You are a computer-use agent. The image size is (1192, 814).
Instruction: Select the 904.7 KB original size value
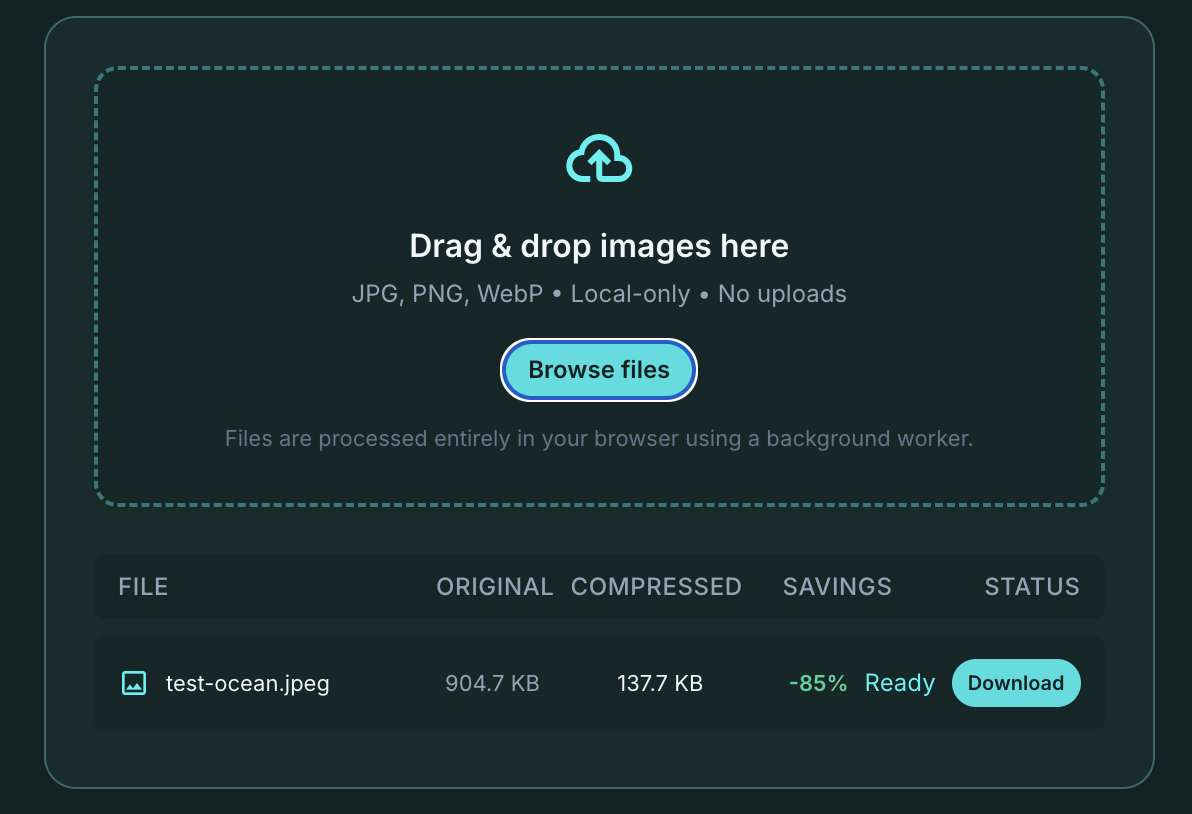492,683
